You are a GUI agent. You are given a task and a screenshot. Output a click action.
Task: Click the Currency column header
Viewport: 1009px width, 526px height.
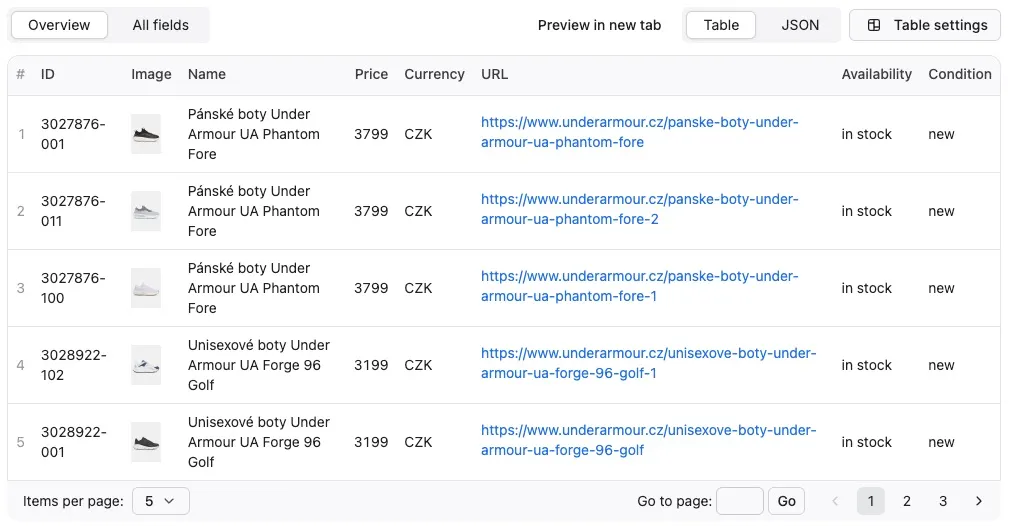pyautogui.click(x=434, y=74)
